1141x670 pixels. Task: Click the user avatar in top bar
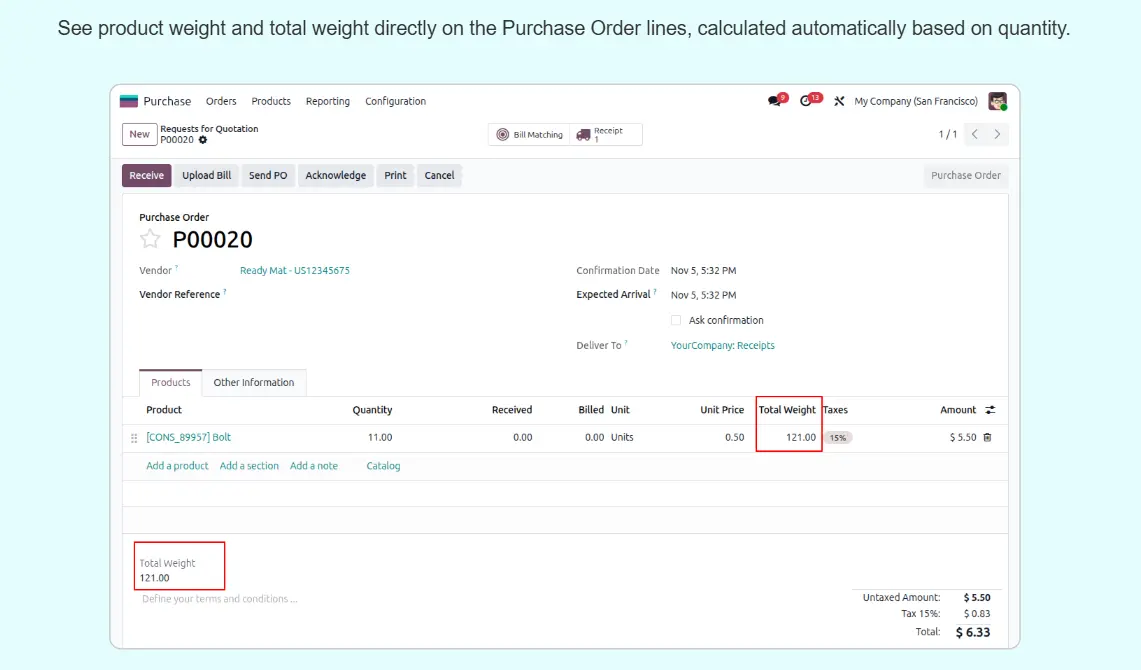996,101
